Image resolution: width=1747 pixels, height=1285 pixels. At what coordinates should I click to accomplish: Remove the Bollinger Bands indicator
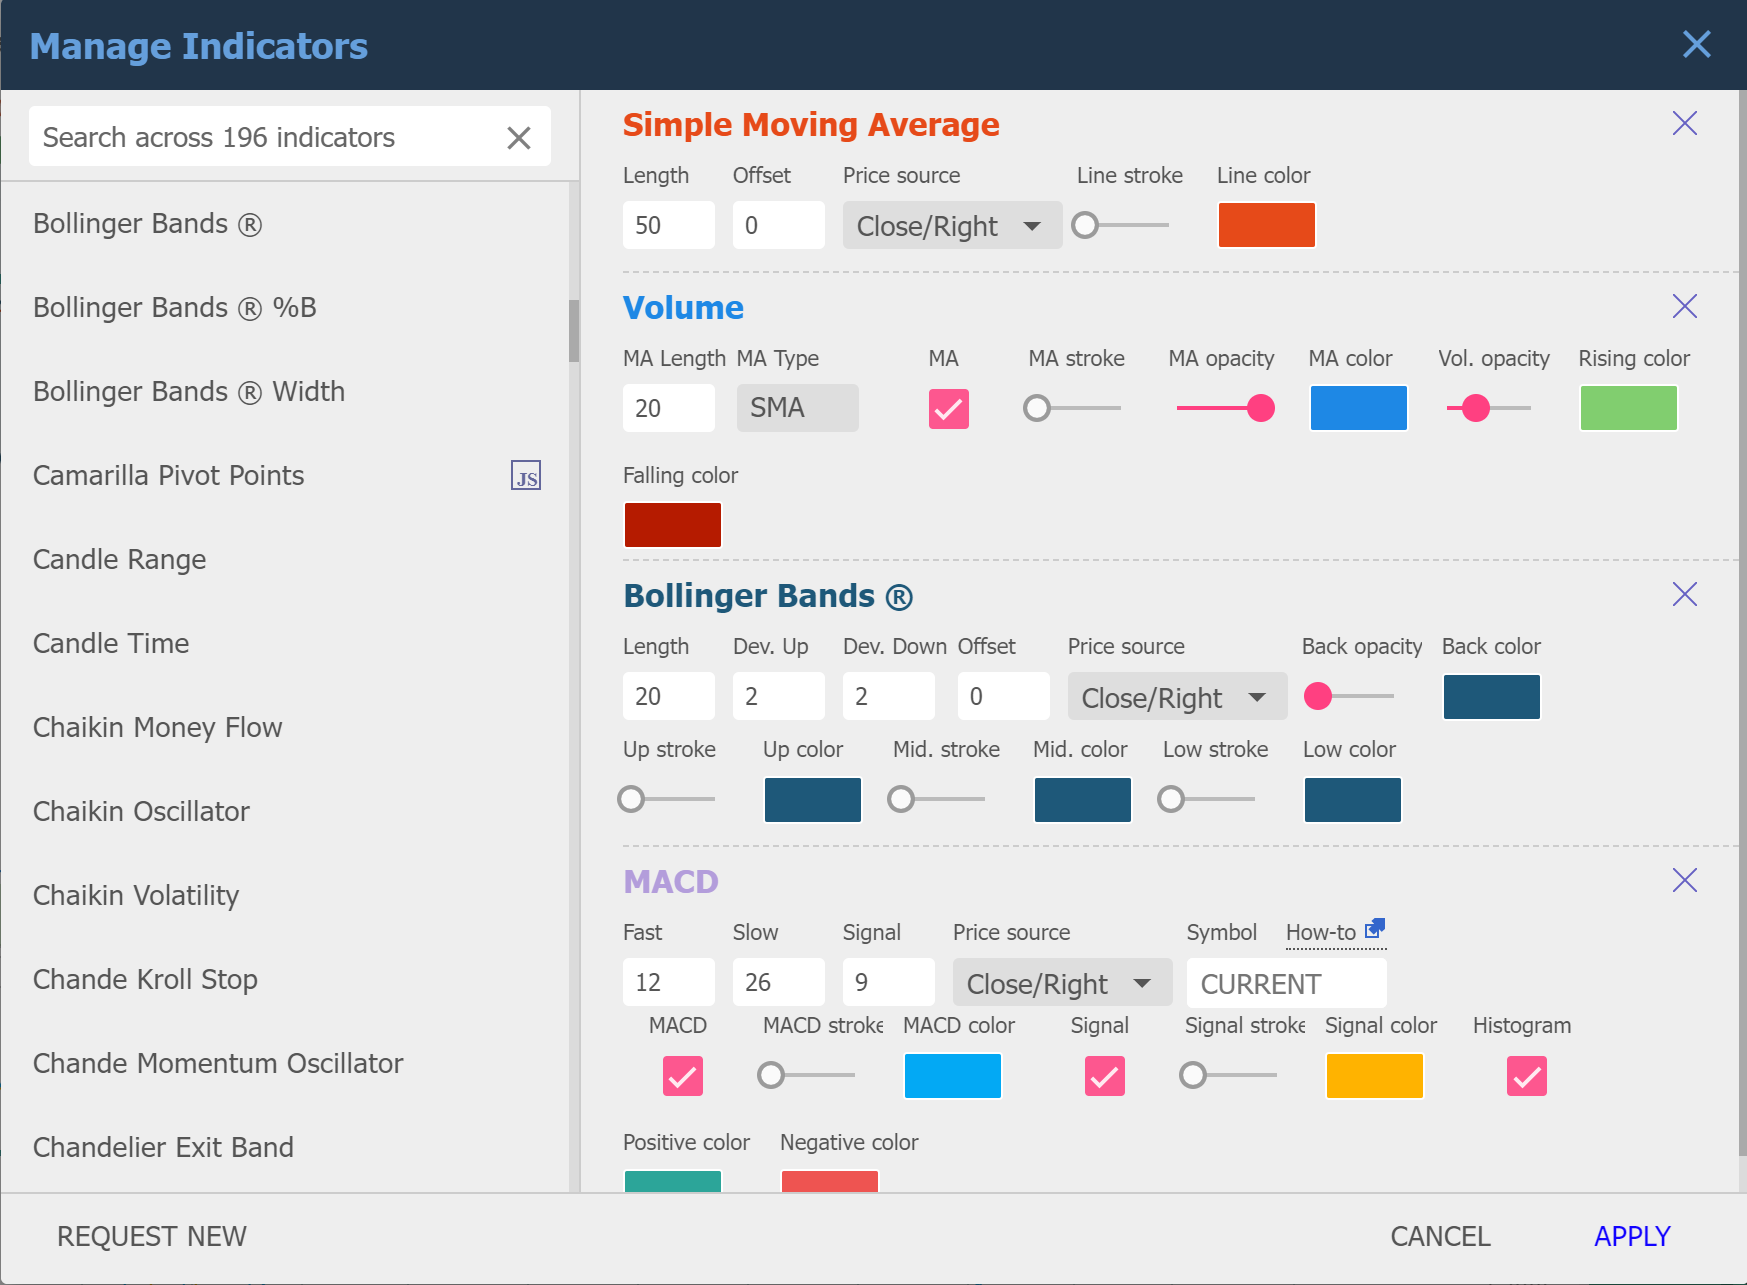click(1685, 594)
